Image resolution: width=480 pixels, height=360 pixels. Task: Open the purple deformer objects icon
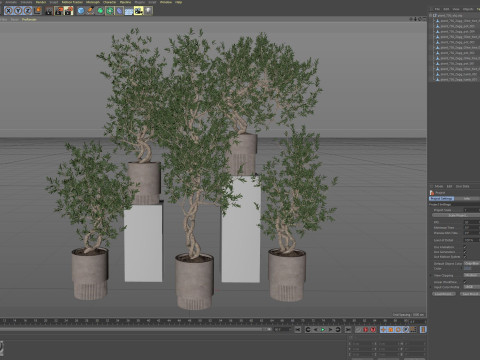click(x=119, y=11)
